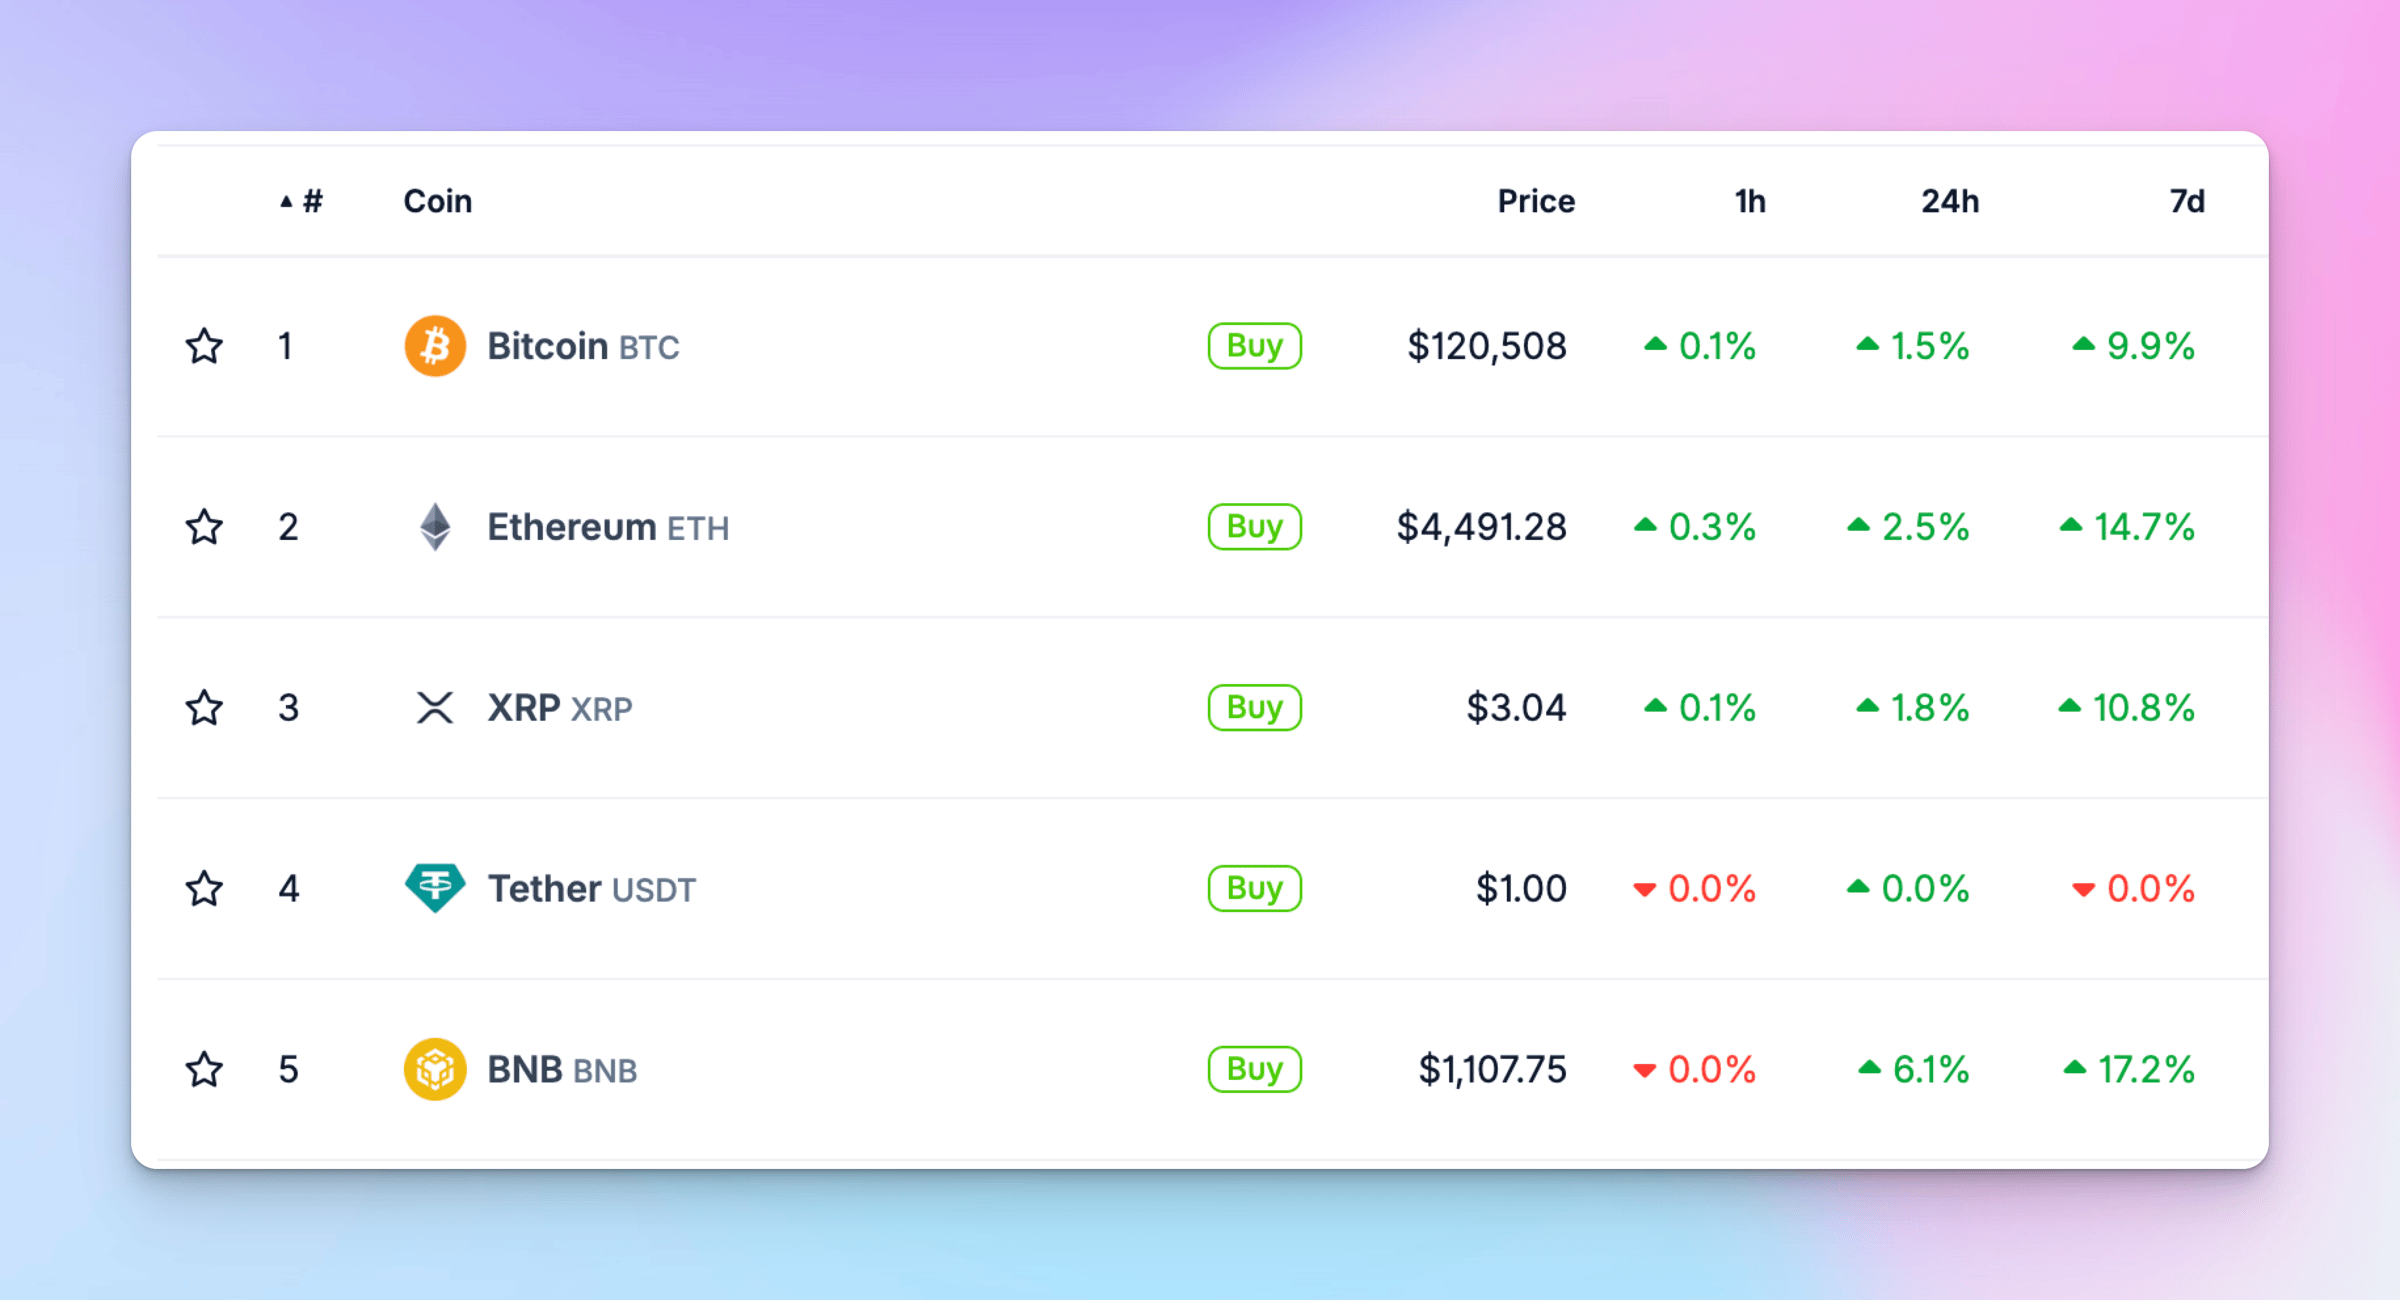This screenshot has width=2400, height=1300.
Task: Add Tether to favorites via star
Action: point(204,888)
